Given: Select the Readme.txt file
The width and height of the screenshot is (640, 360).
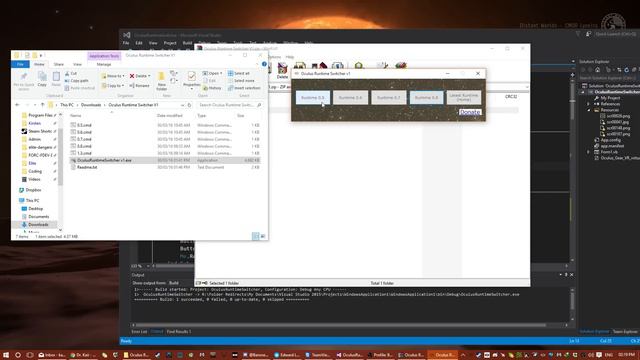Looking at the screenshot, I should 165,167.
